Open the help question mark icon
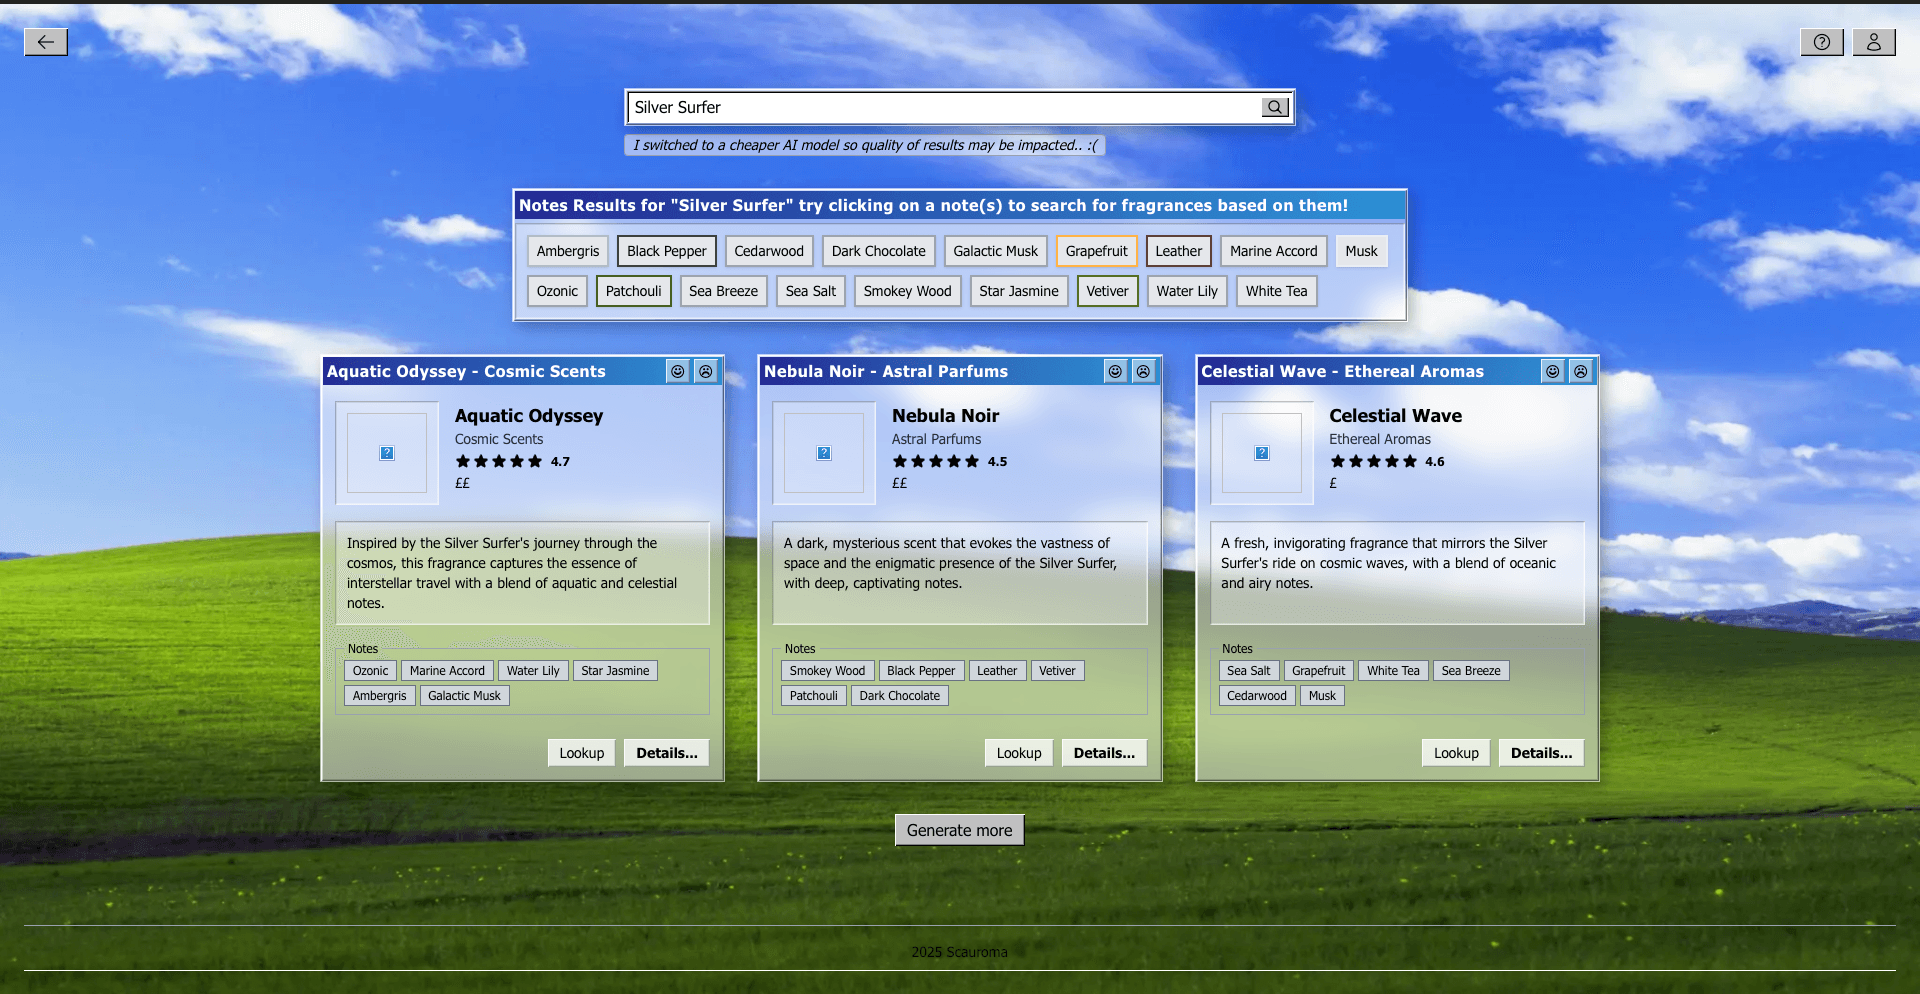Viewport: 1920px width, 994px height. click(x=1821, y=42)
